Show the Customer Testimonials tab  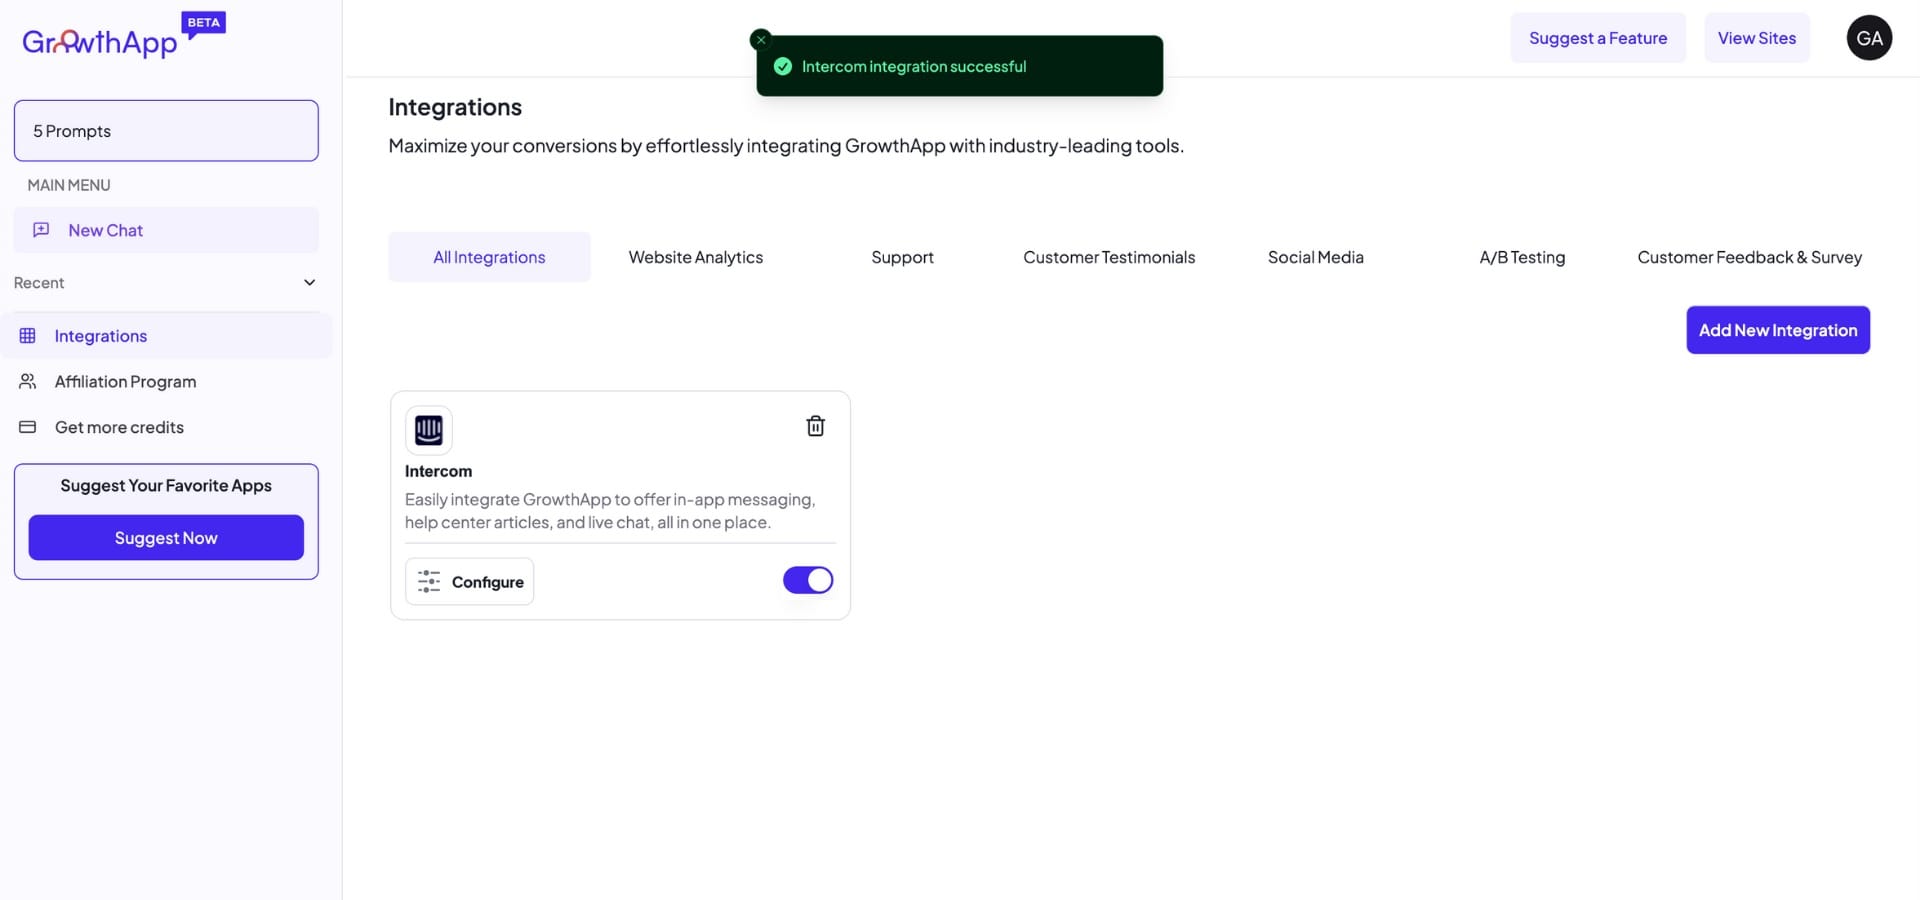click(x=1109, y=257)
